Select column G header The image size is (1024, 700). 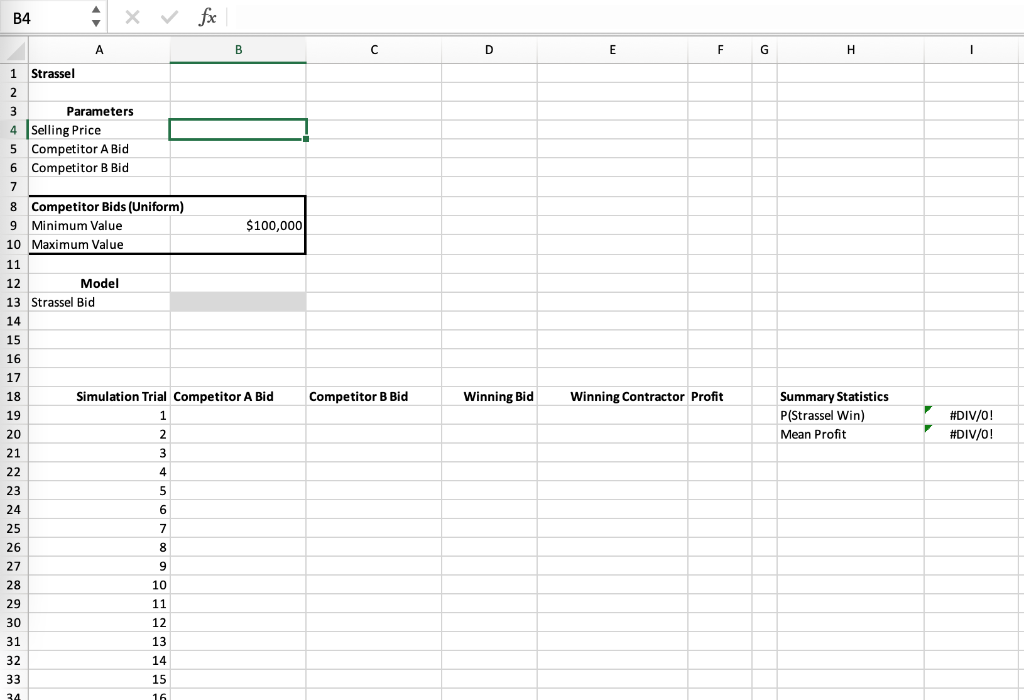[x=765, y=50]
